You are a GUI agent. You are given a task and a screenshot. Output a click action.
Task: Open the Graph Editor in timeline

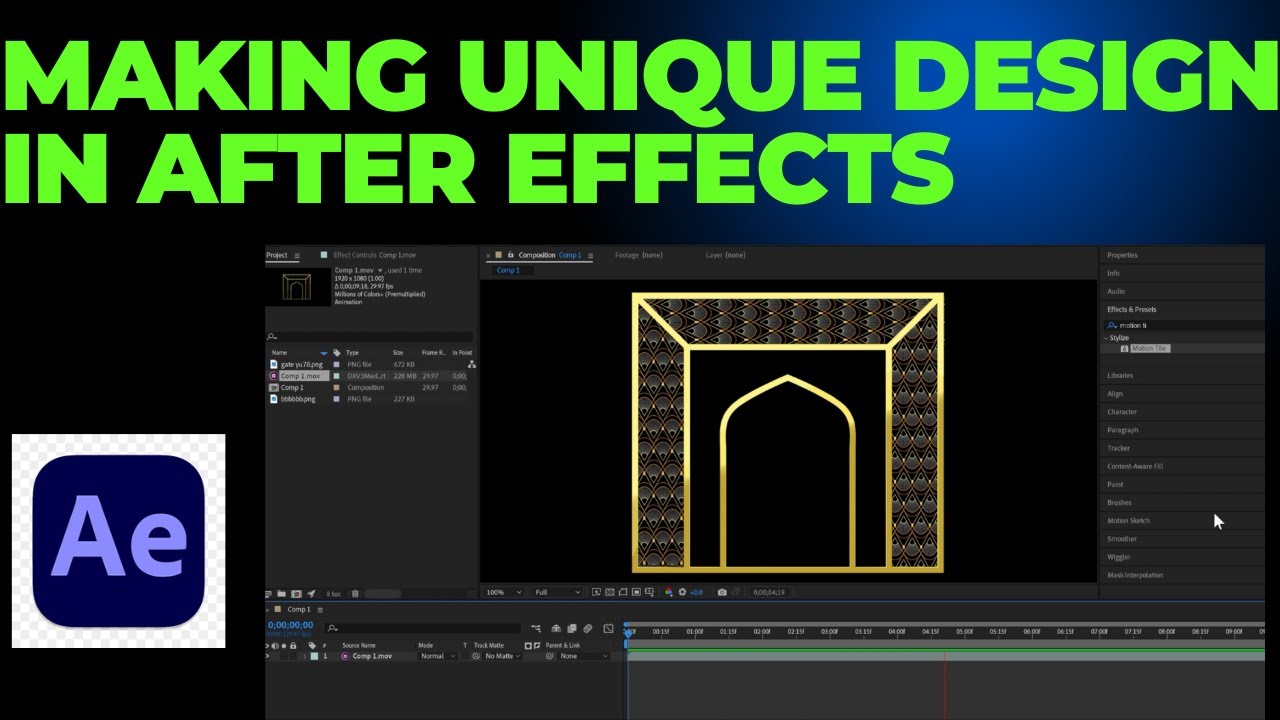pos(608,629)
